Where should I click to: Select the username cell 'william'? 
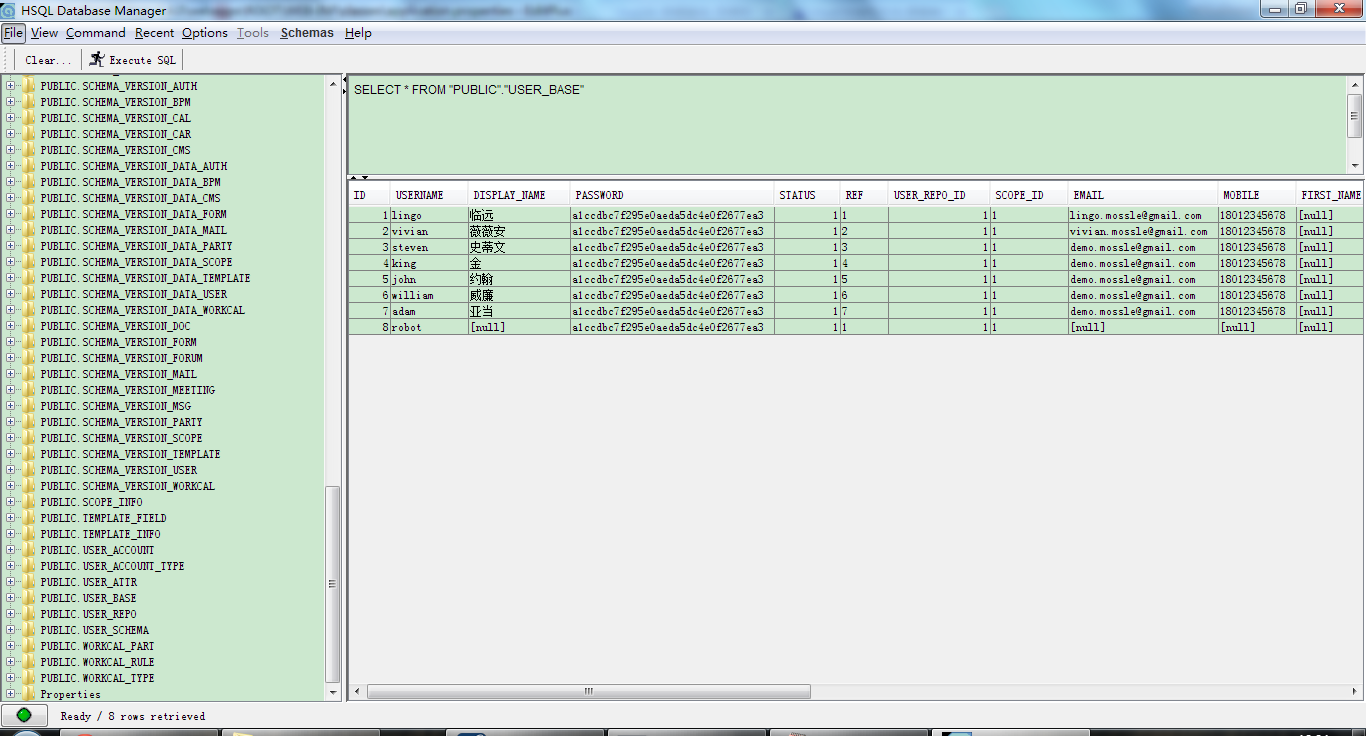[x=429, y=295]
